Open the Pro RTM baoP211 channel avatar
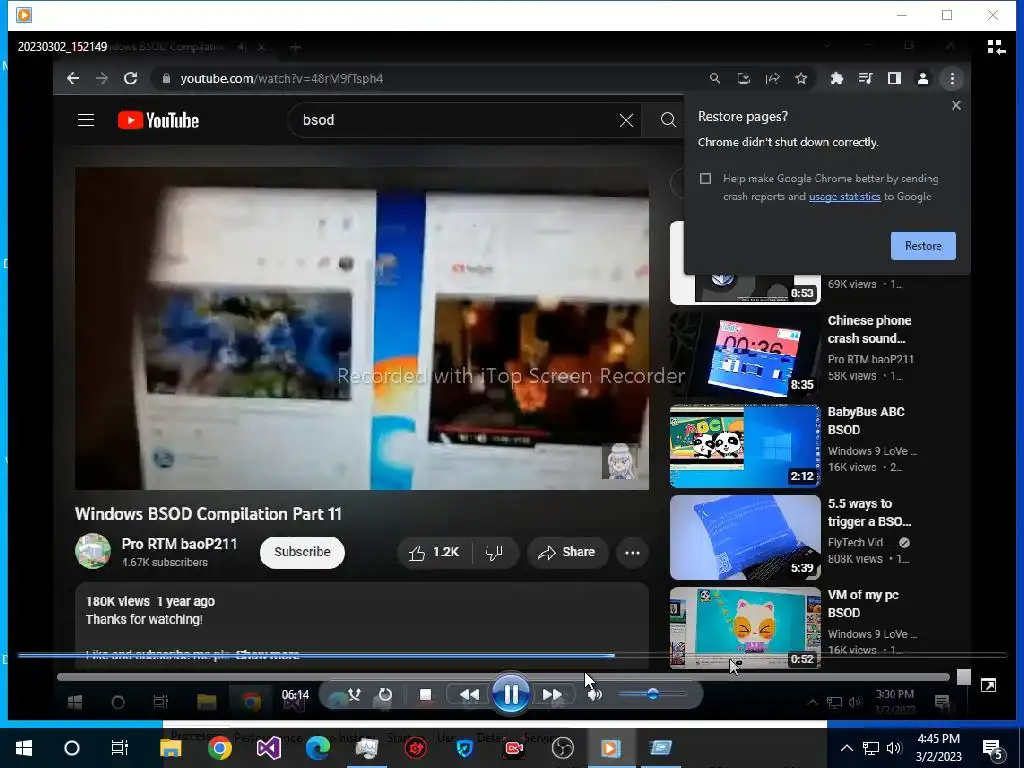Image resolution: width=1024 pixels, height=768 pixels. (x=93, y=552)
